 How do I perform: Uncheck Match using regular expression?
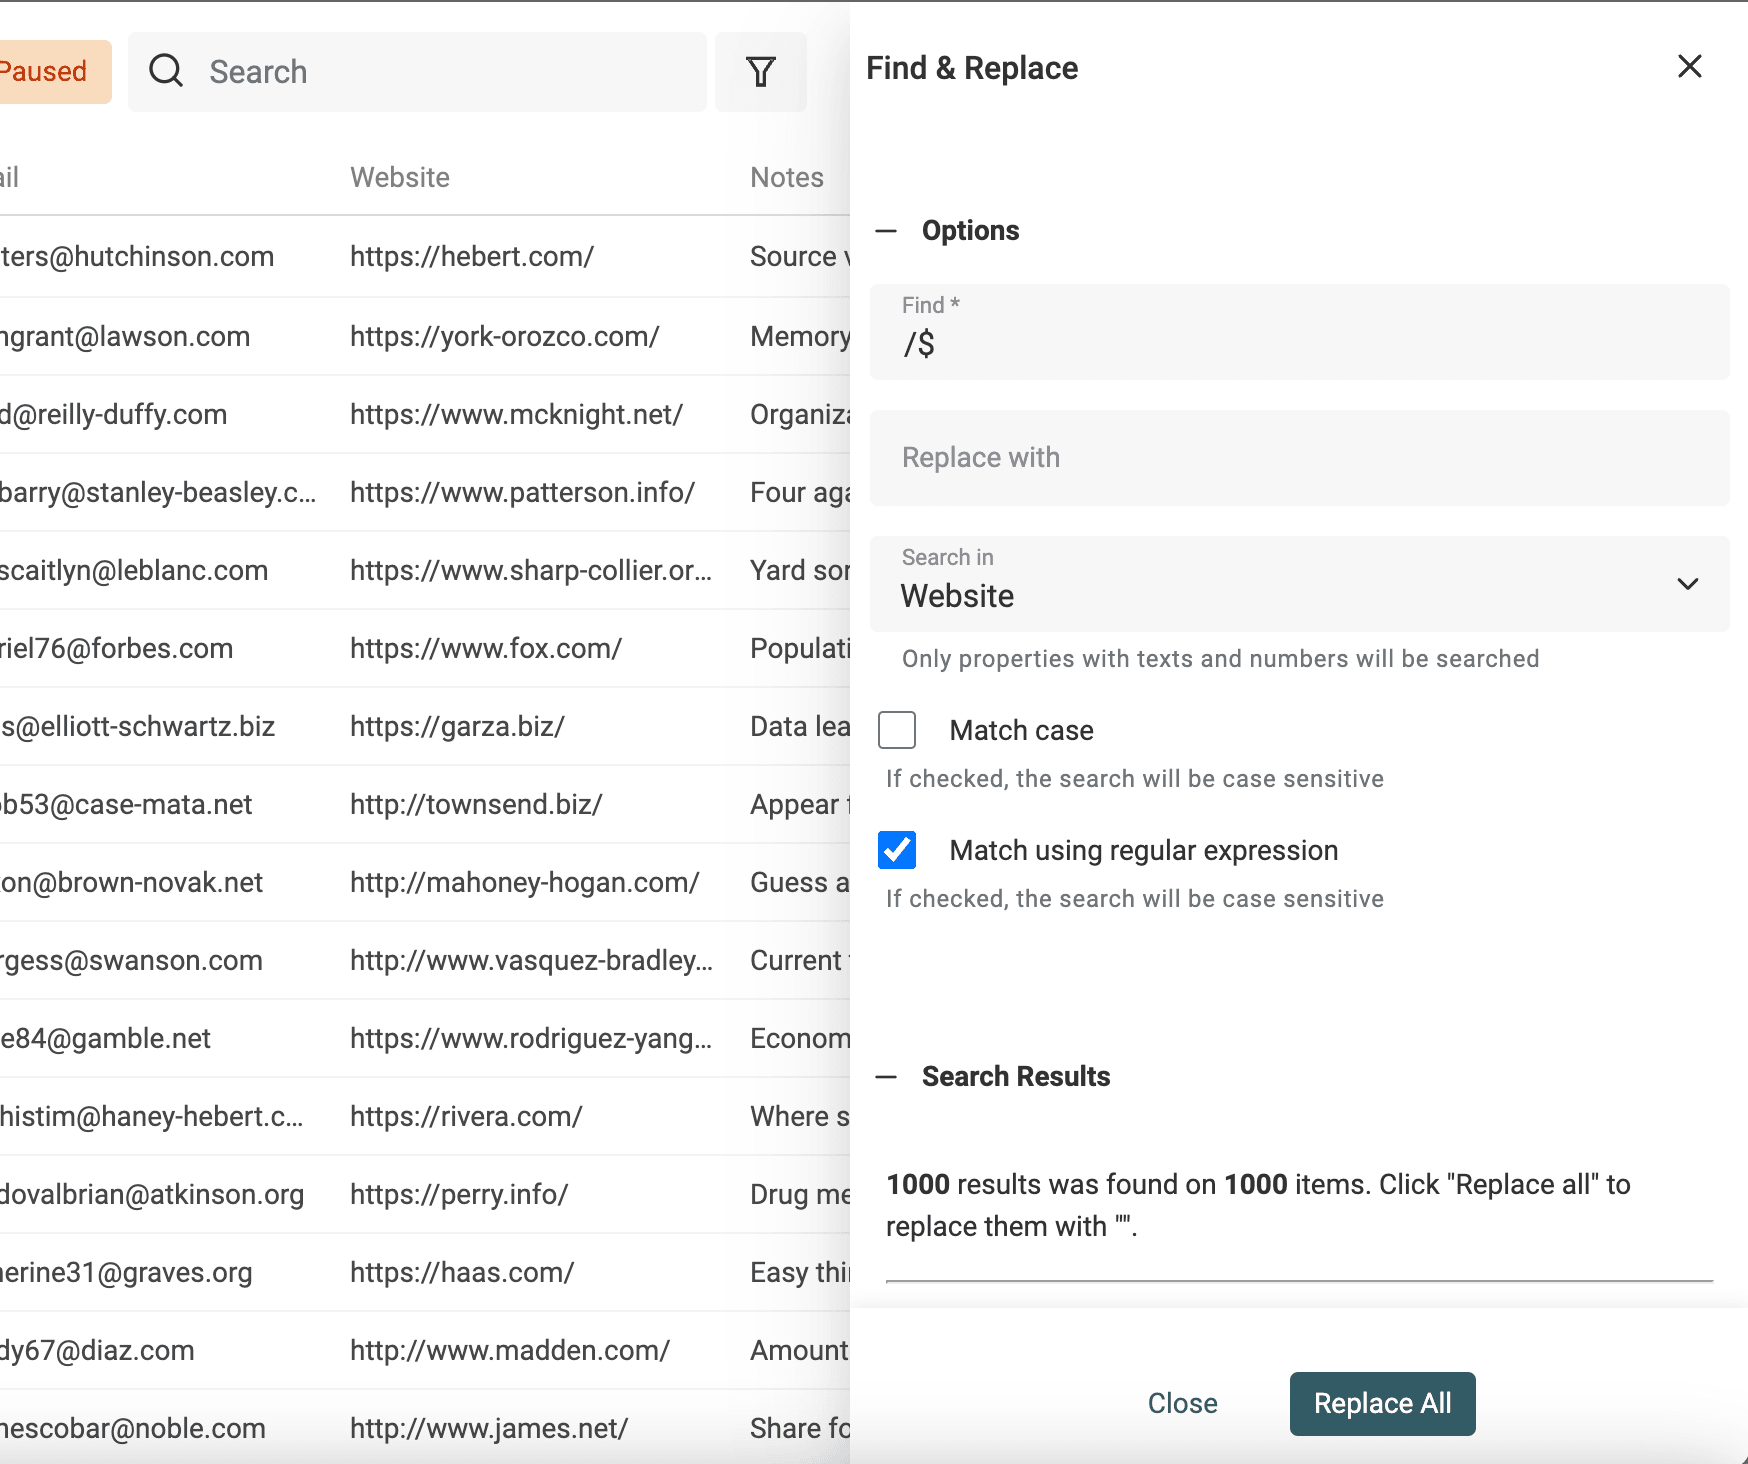[x=897, y=850]
